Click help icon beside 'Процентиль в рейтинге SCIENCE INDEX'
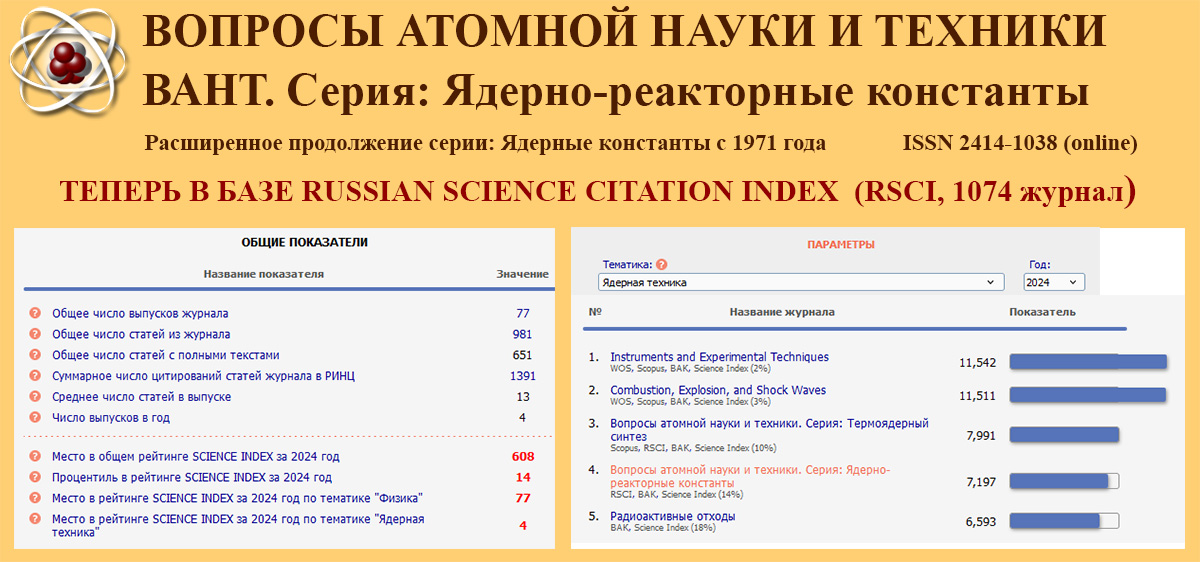Screen dimensions: 1200x562 point(35,478)
